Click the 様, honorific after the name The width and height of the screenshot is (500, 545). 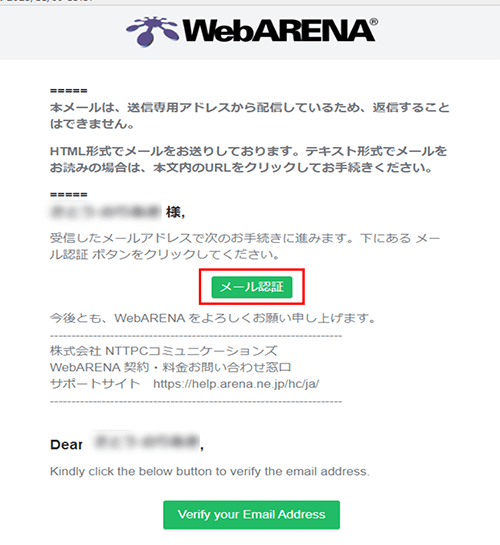pos(175,212)
